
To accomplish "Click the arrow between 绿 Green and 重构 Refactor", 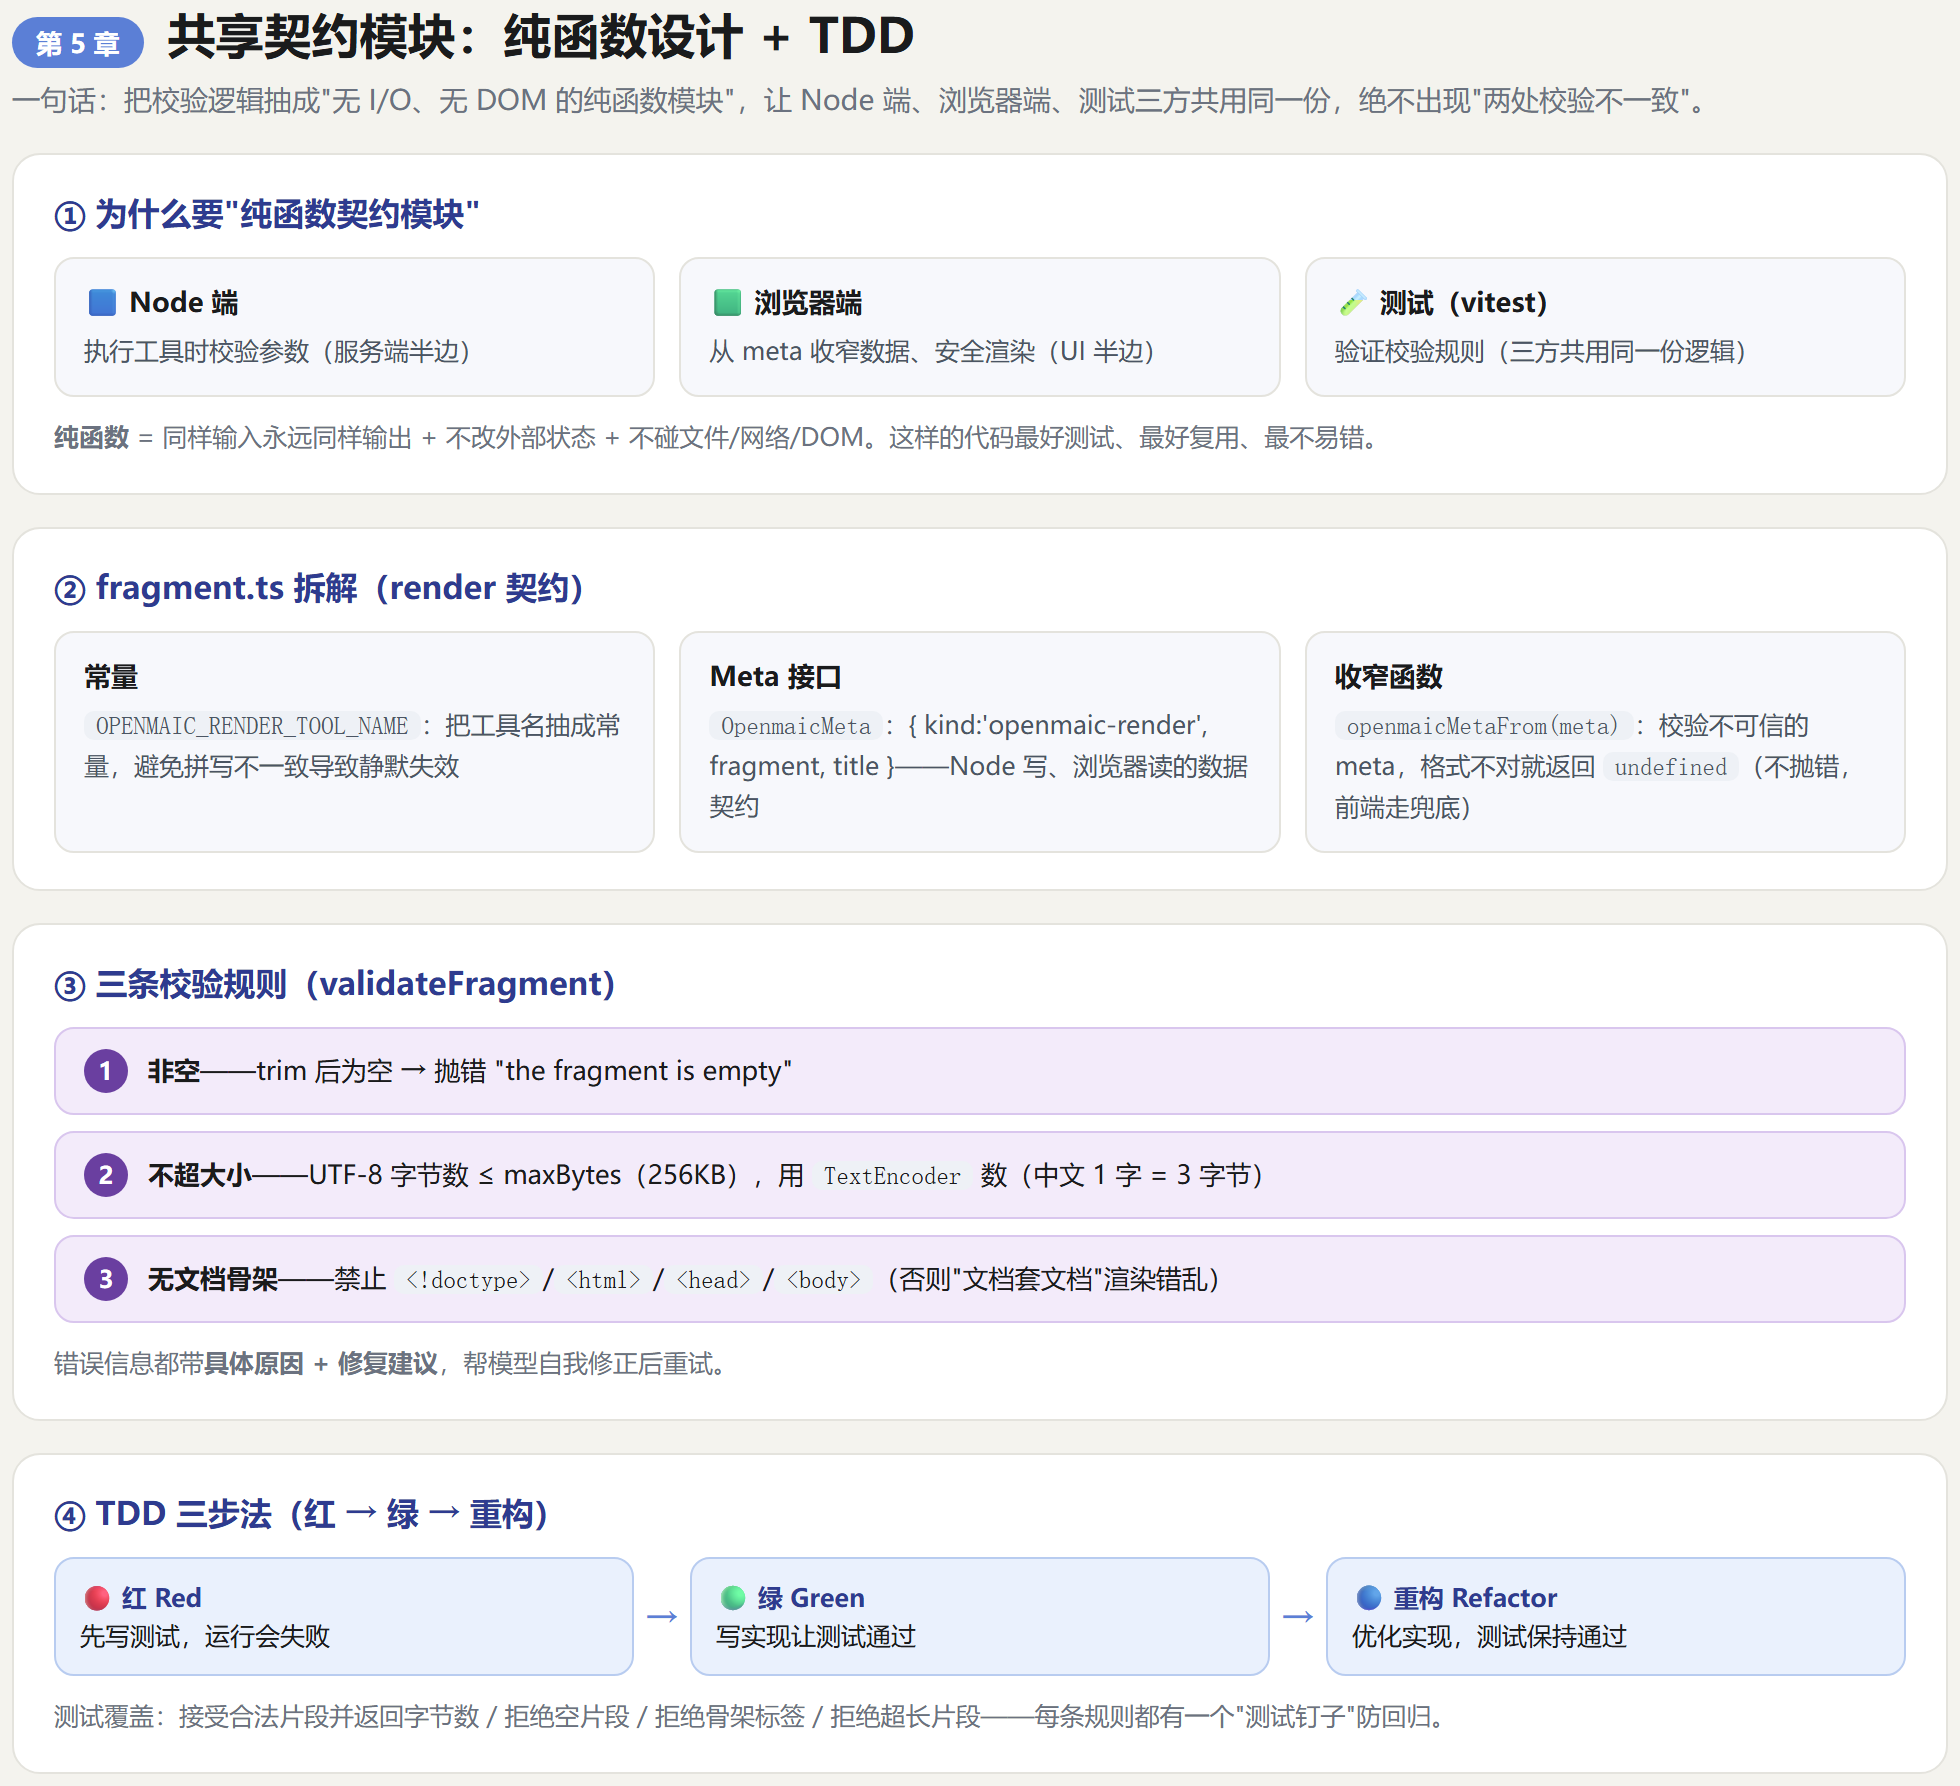I will [x=1298, y=1616].
